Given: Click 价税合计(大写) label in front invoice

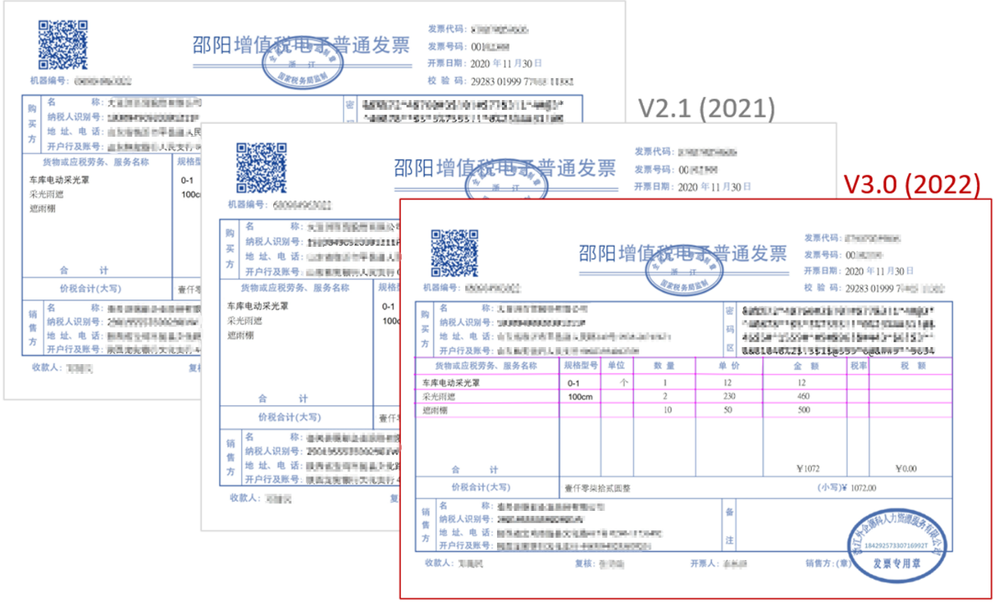Looking at the screenshot, I should tap(481, 487).
